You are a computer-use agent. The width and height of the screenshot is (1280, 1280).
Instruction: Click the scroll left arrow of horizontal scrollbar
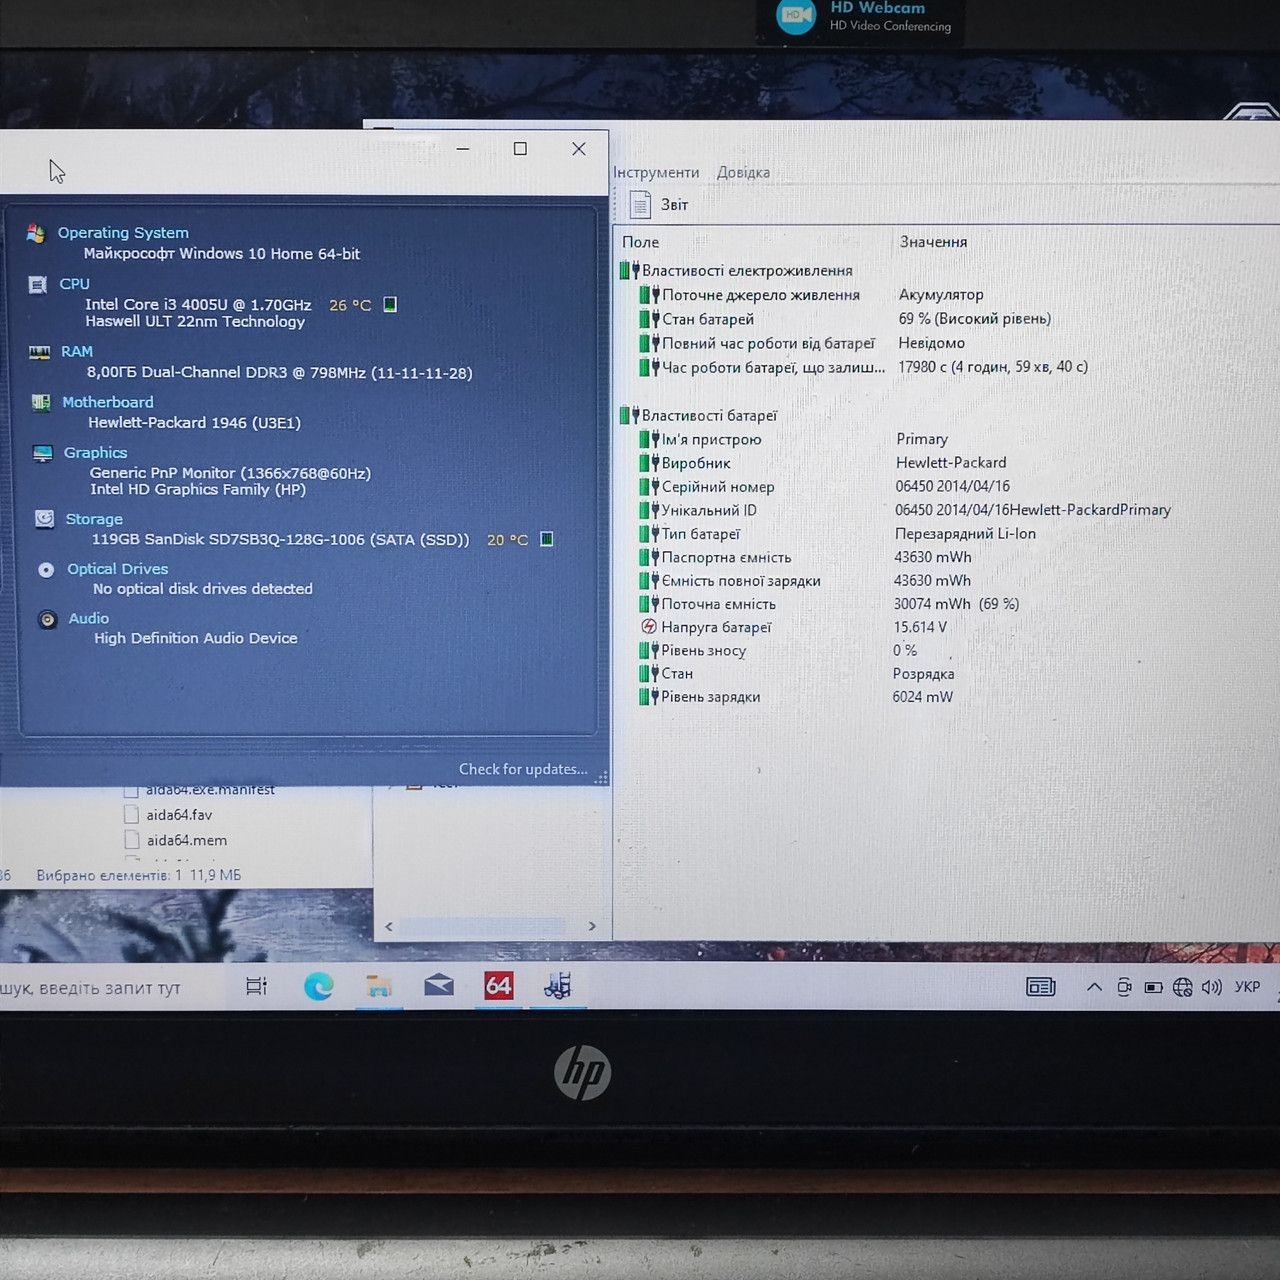389,926
